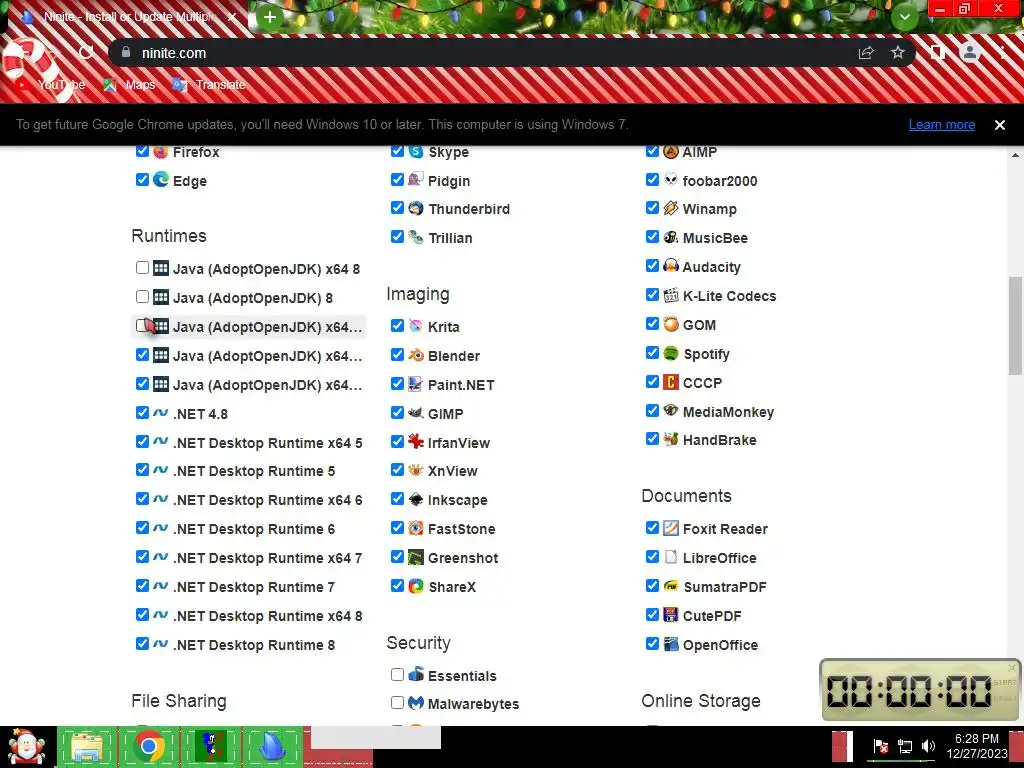Viewport: 1024px width, 768px height.
Task: Enable the Essentials security checkbox
Action: (x=397, y=675)
